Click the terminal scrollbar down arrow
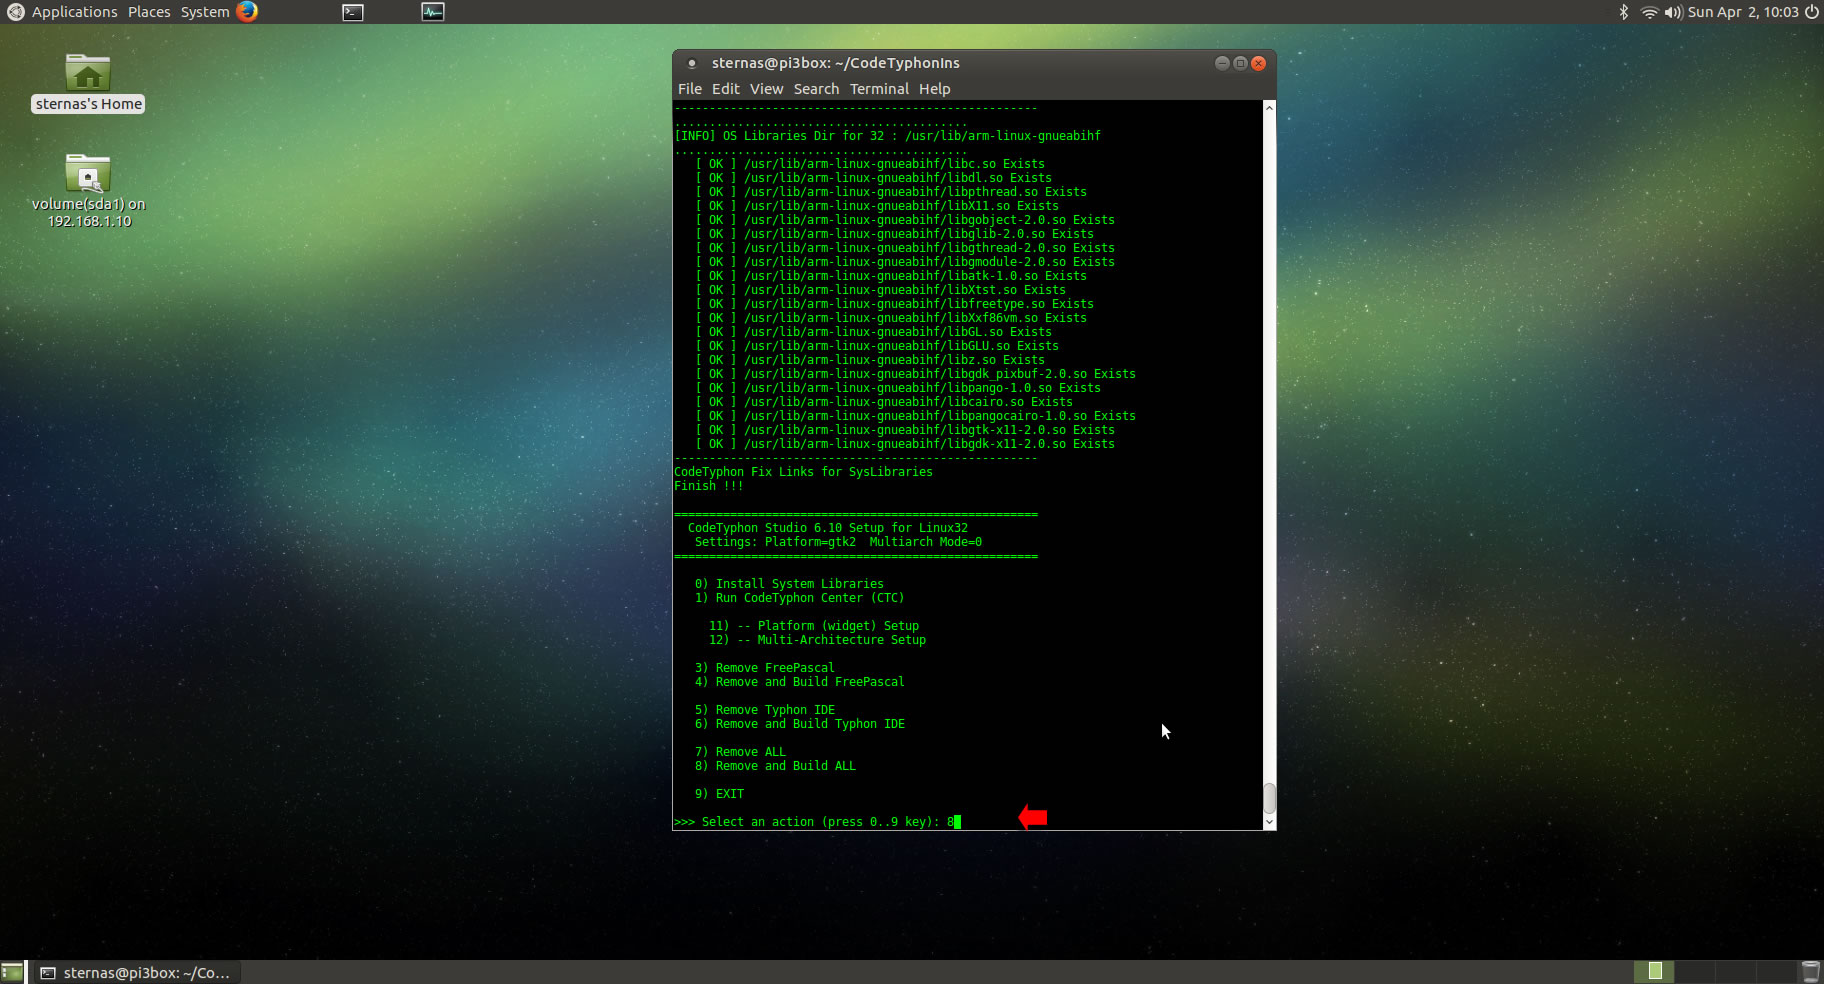Image resolution: width=1824 pixels, height=984 pixels. 1269,822
